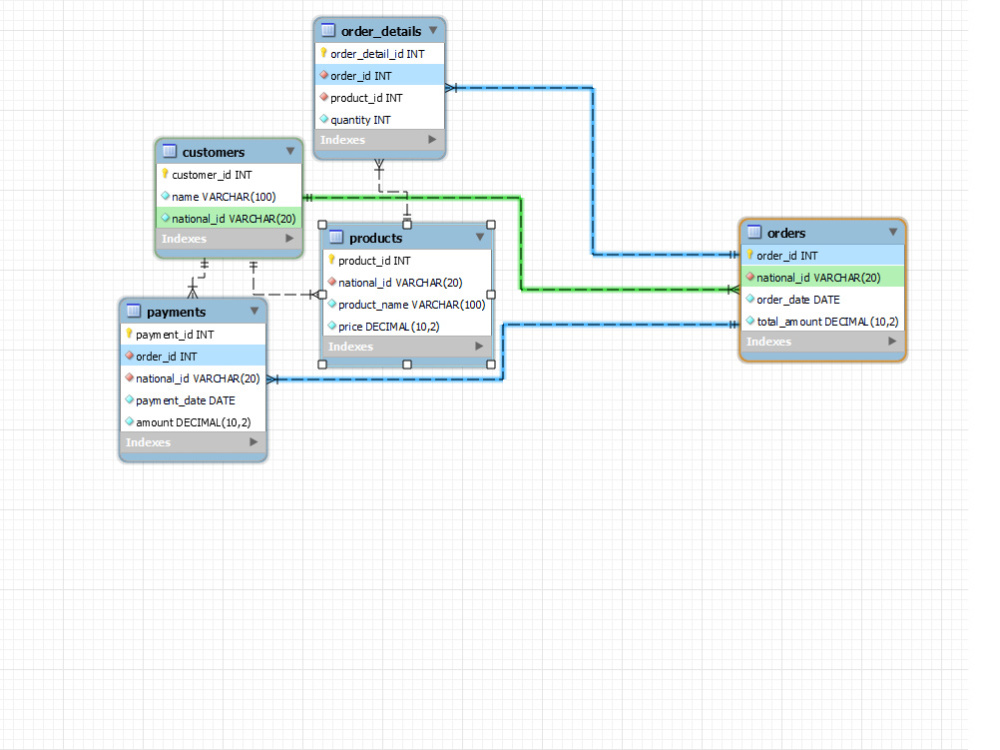This screenshot has width=1000, height=750.
Task: Select blue order_details-to-orders relationship line
Action: coord(592,172)
